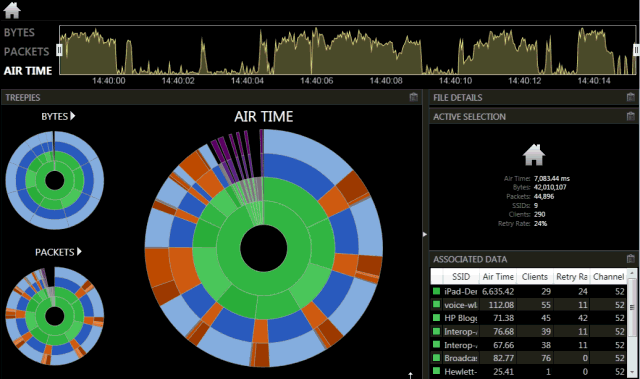
Task: Click the 14:40:14 timeline tick label
Action: 593,81
